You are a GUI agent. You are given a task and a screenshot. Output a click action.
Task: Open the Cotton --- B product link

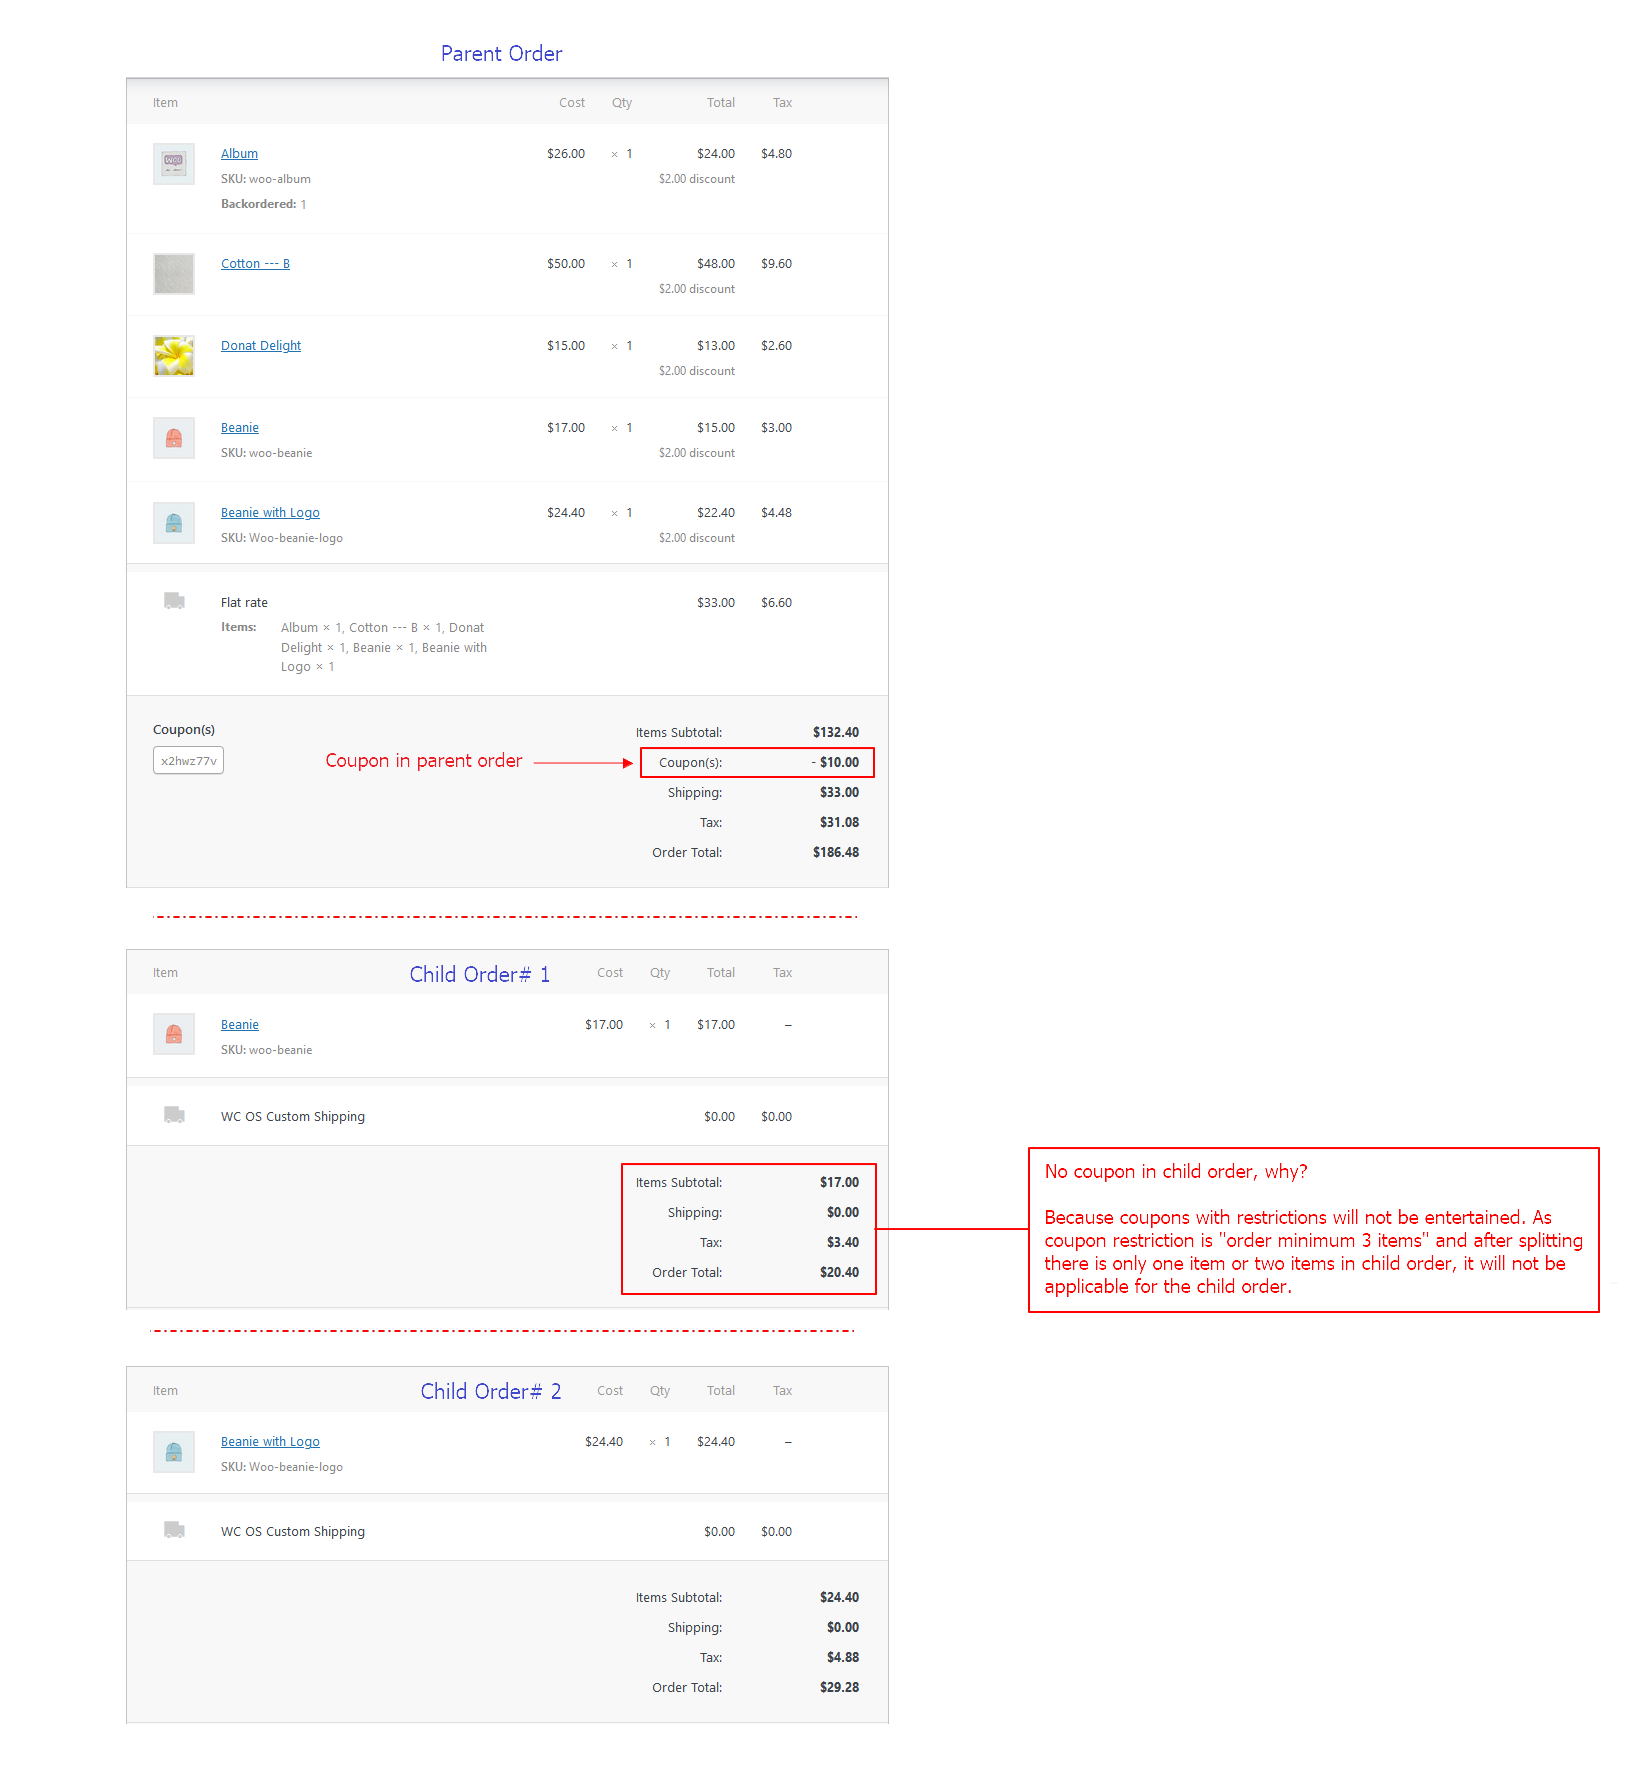(x=255, y=264)
